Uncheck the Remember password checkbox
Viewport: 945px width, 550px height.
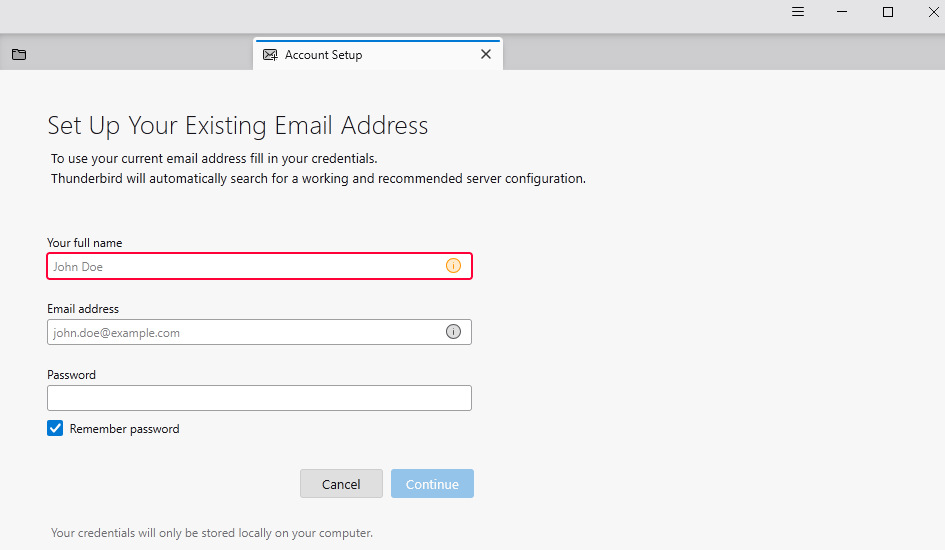tap(55, 428)
